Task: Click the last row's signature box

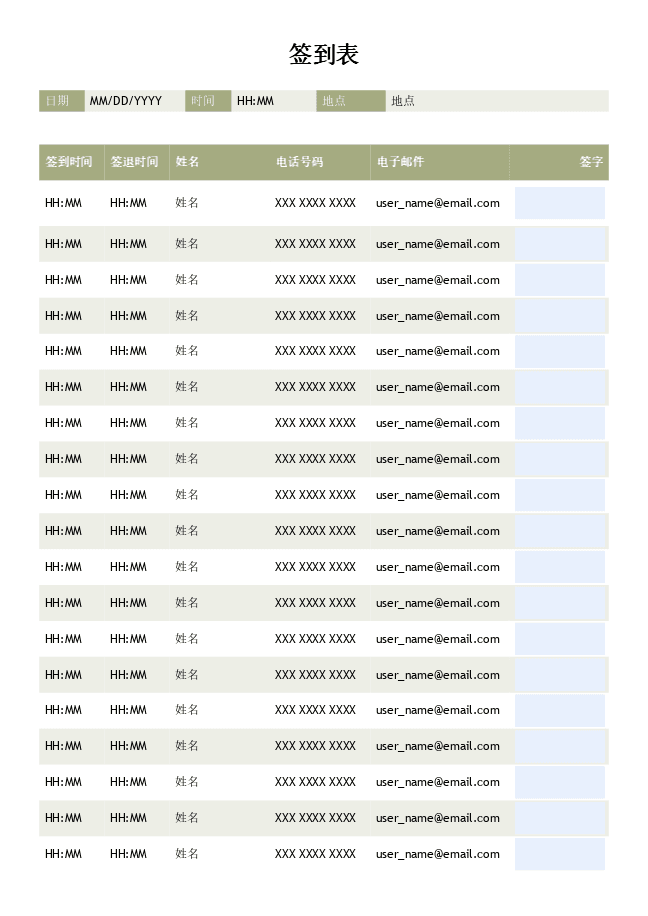Action: pos(560,854)
